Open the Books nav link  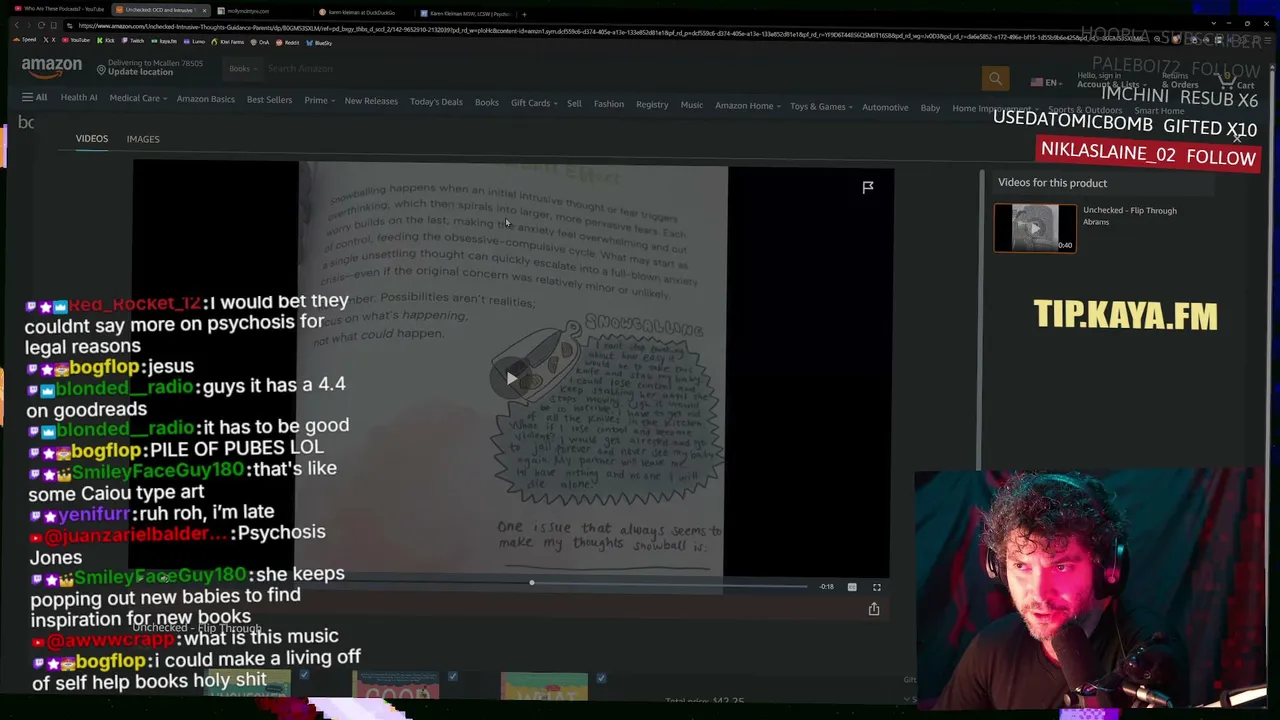coord(487,103)
